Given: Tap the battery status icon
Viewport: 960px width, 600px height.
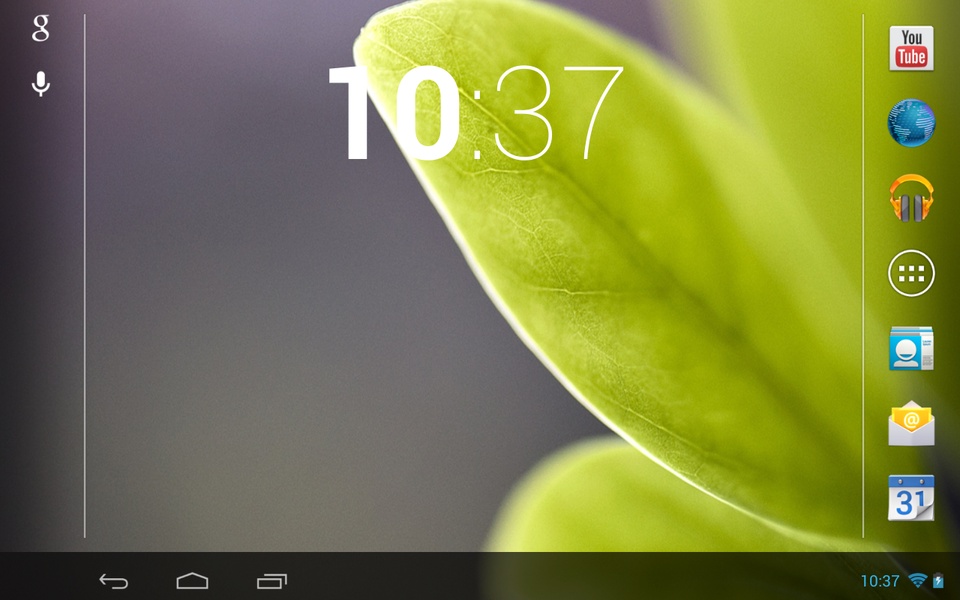Looking at the screenshot, I should pos(938,580).
